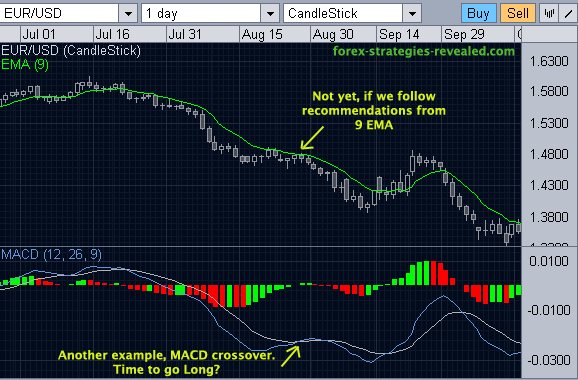Image resolution: width=578 pixels, height=380 pixels.
Task: Open the forex-strategies-revealed.com link
Action: tap(424, 51)
